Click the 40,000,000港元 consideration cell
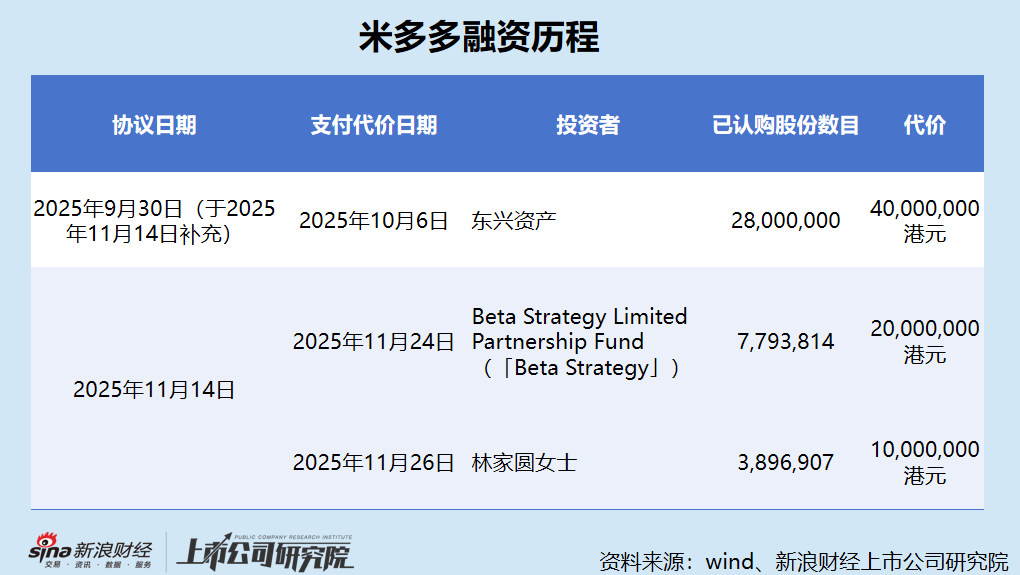 [924, 221]
